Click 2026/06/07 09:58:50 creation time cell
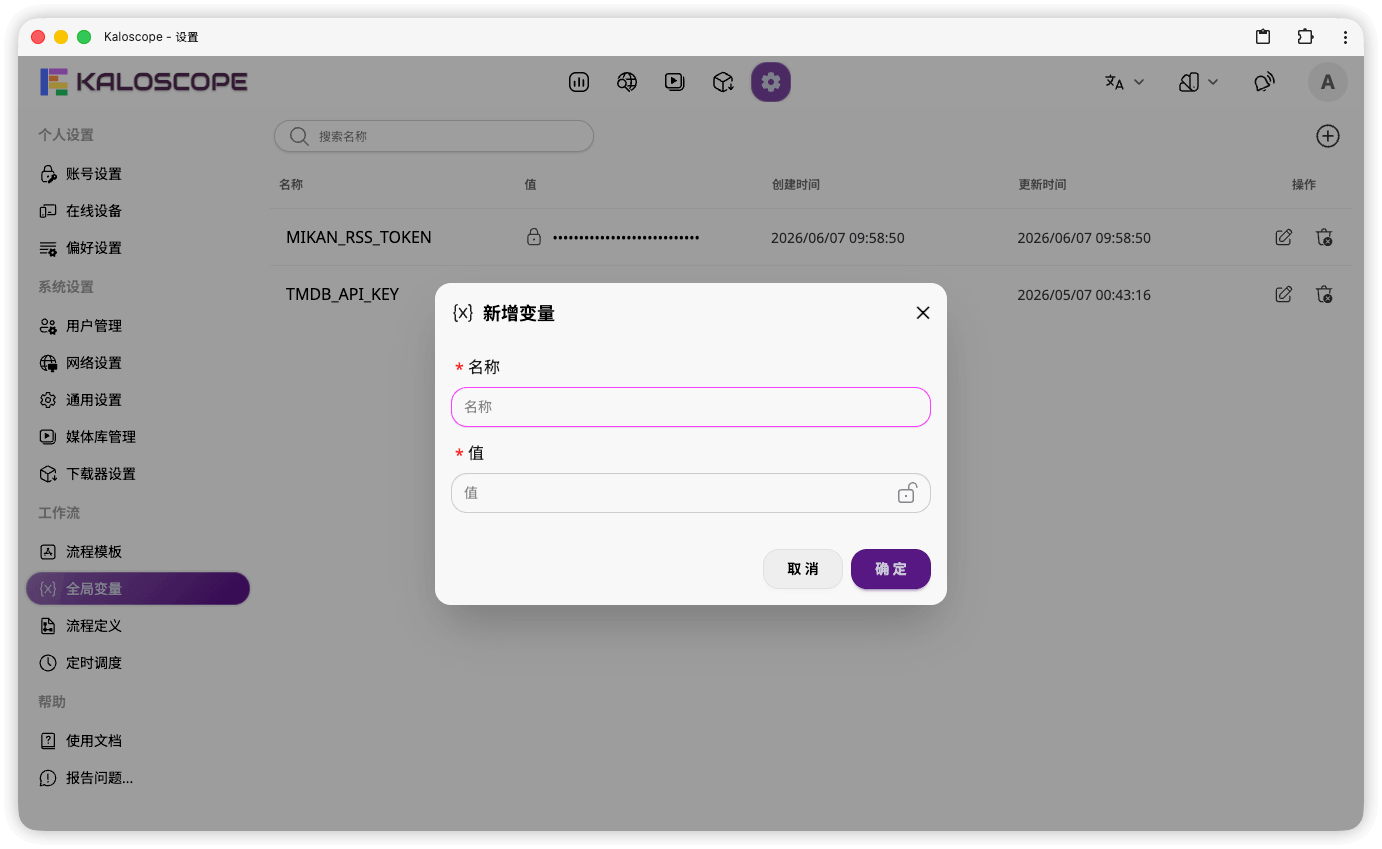 838,238
